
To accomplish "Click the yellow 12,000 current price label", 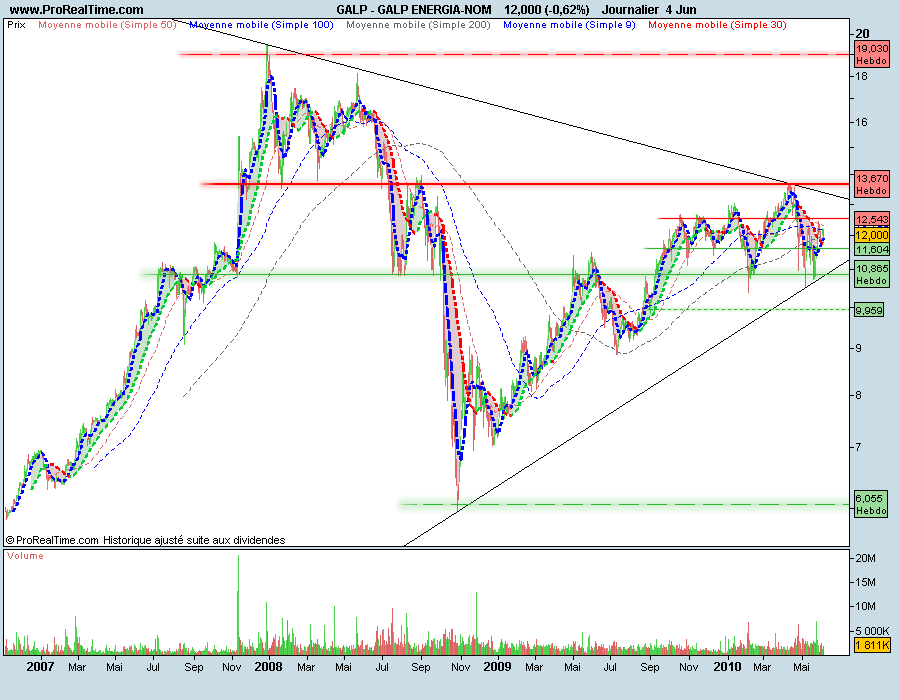I will 872,235.
